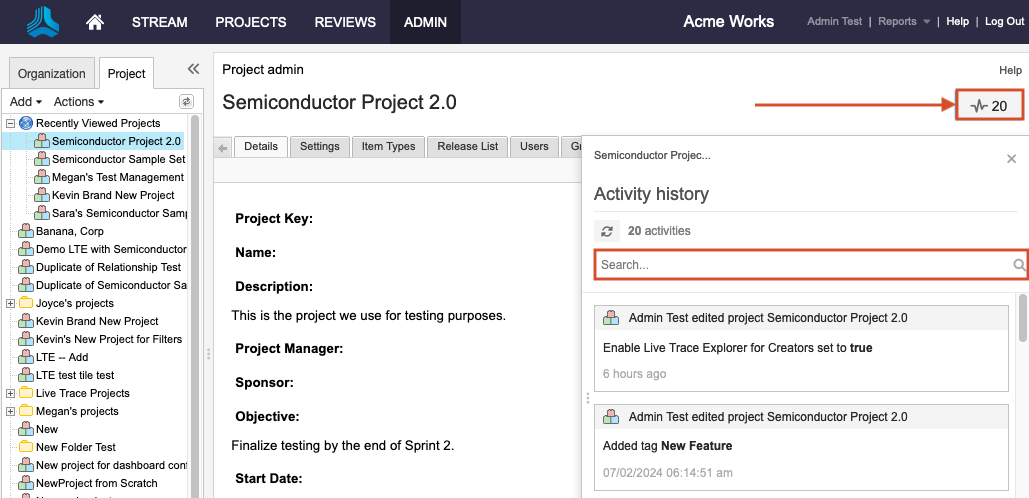Expand the Live Trace Projects folder

[11, 393]
